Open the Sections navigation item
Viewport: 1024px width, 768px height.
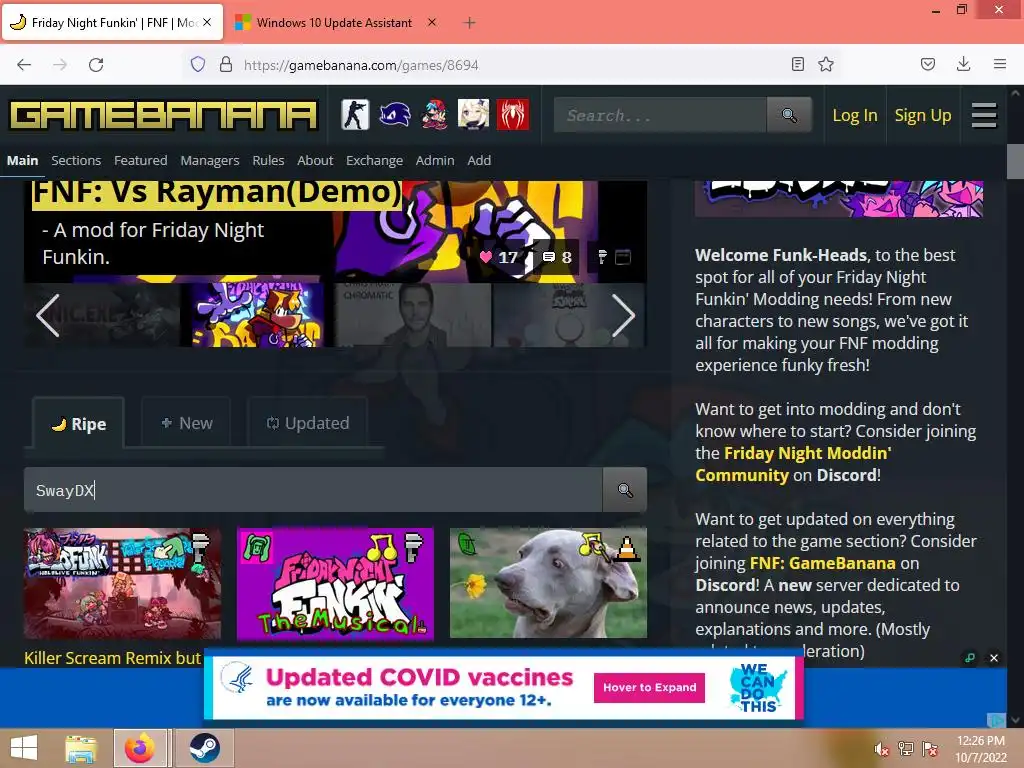point(76,161)
